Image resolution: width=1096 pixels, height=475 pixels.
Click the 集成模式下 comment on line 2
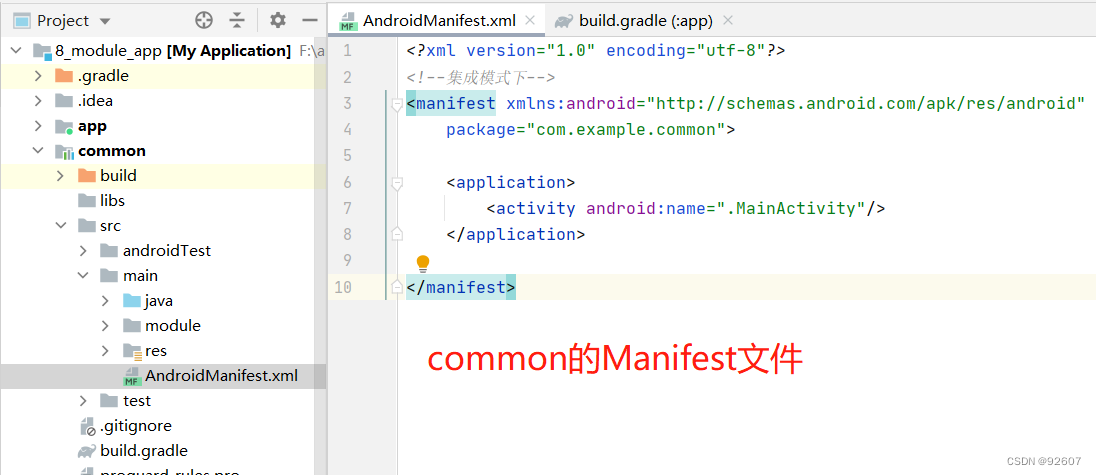[x=480, y=78]
